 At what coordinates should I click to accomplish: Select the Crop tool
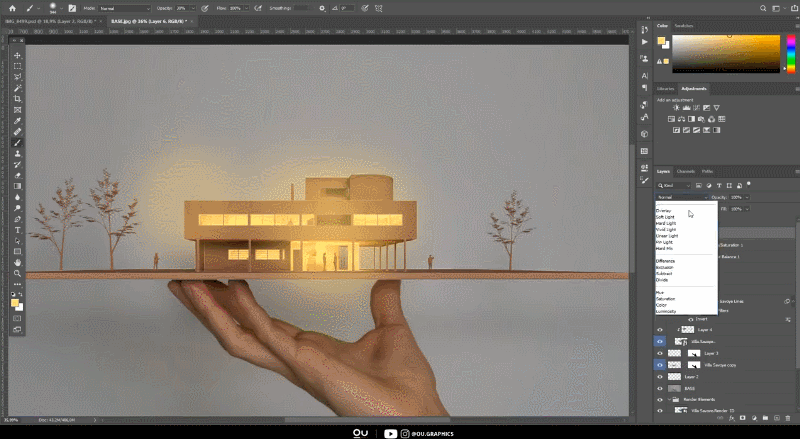(x=18, y=99)
